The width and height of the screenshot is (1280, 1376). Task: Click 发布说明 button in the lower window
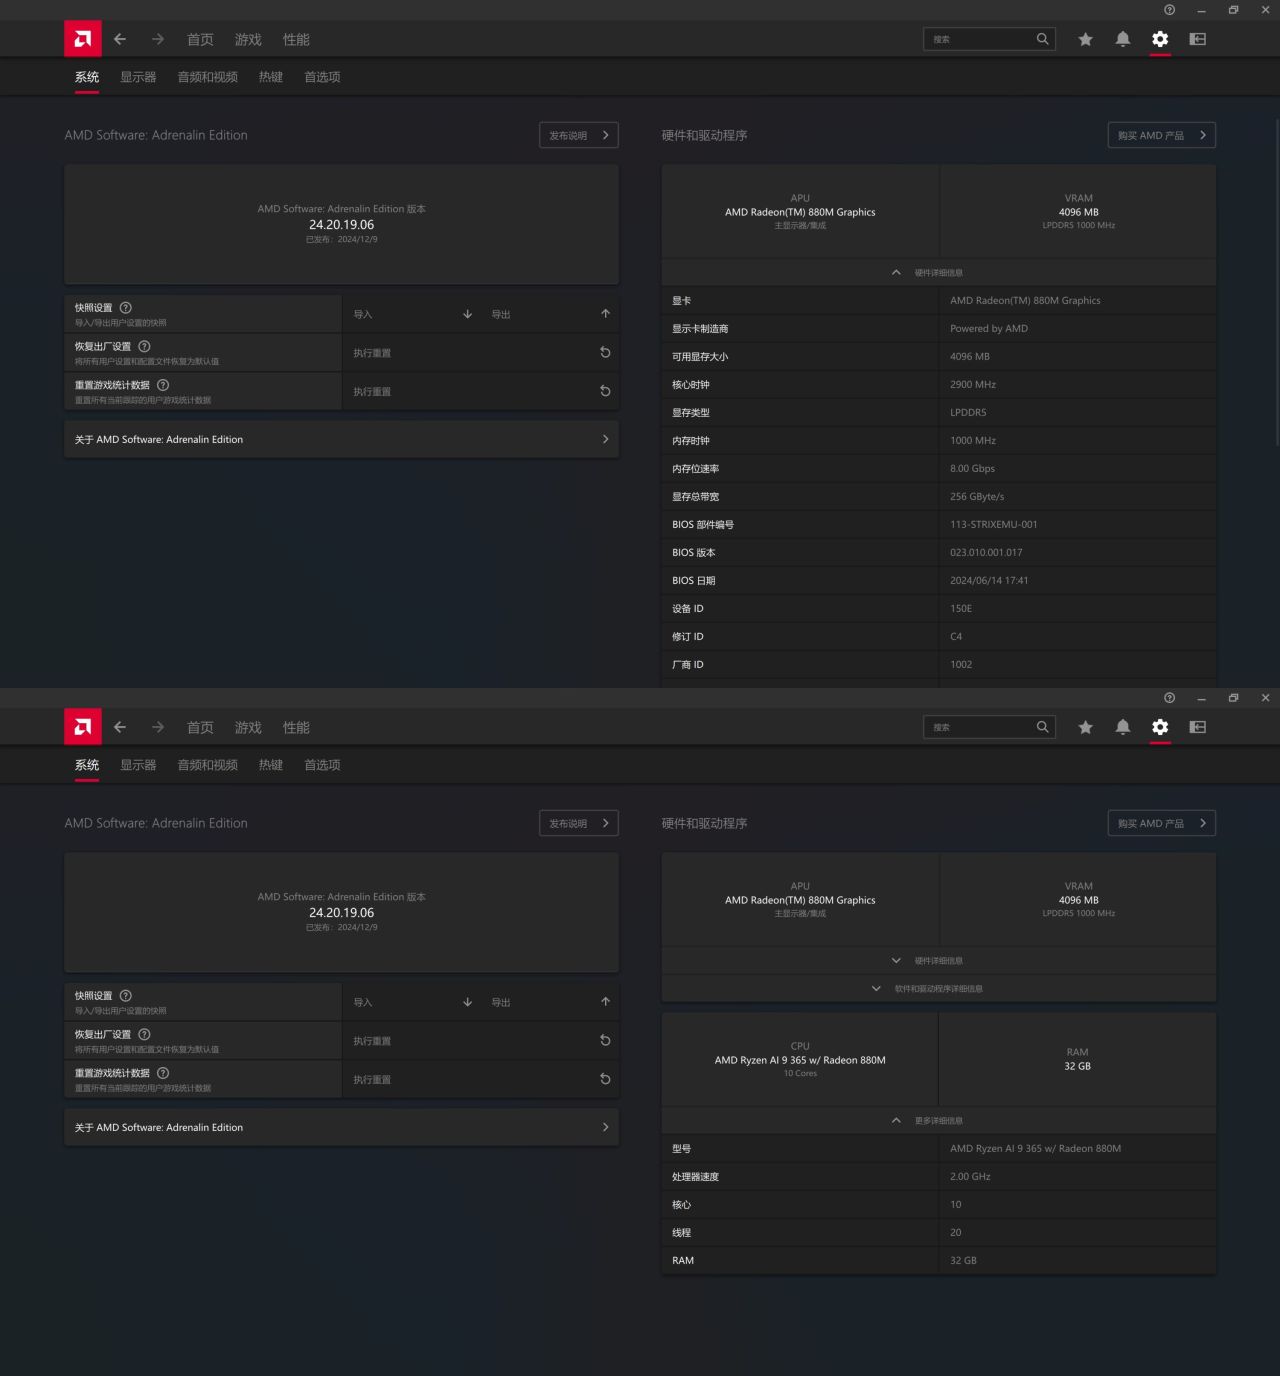tap(579, 823)
